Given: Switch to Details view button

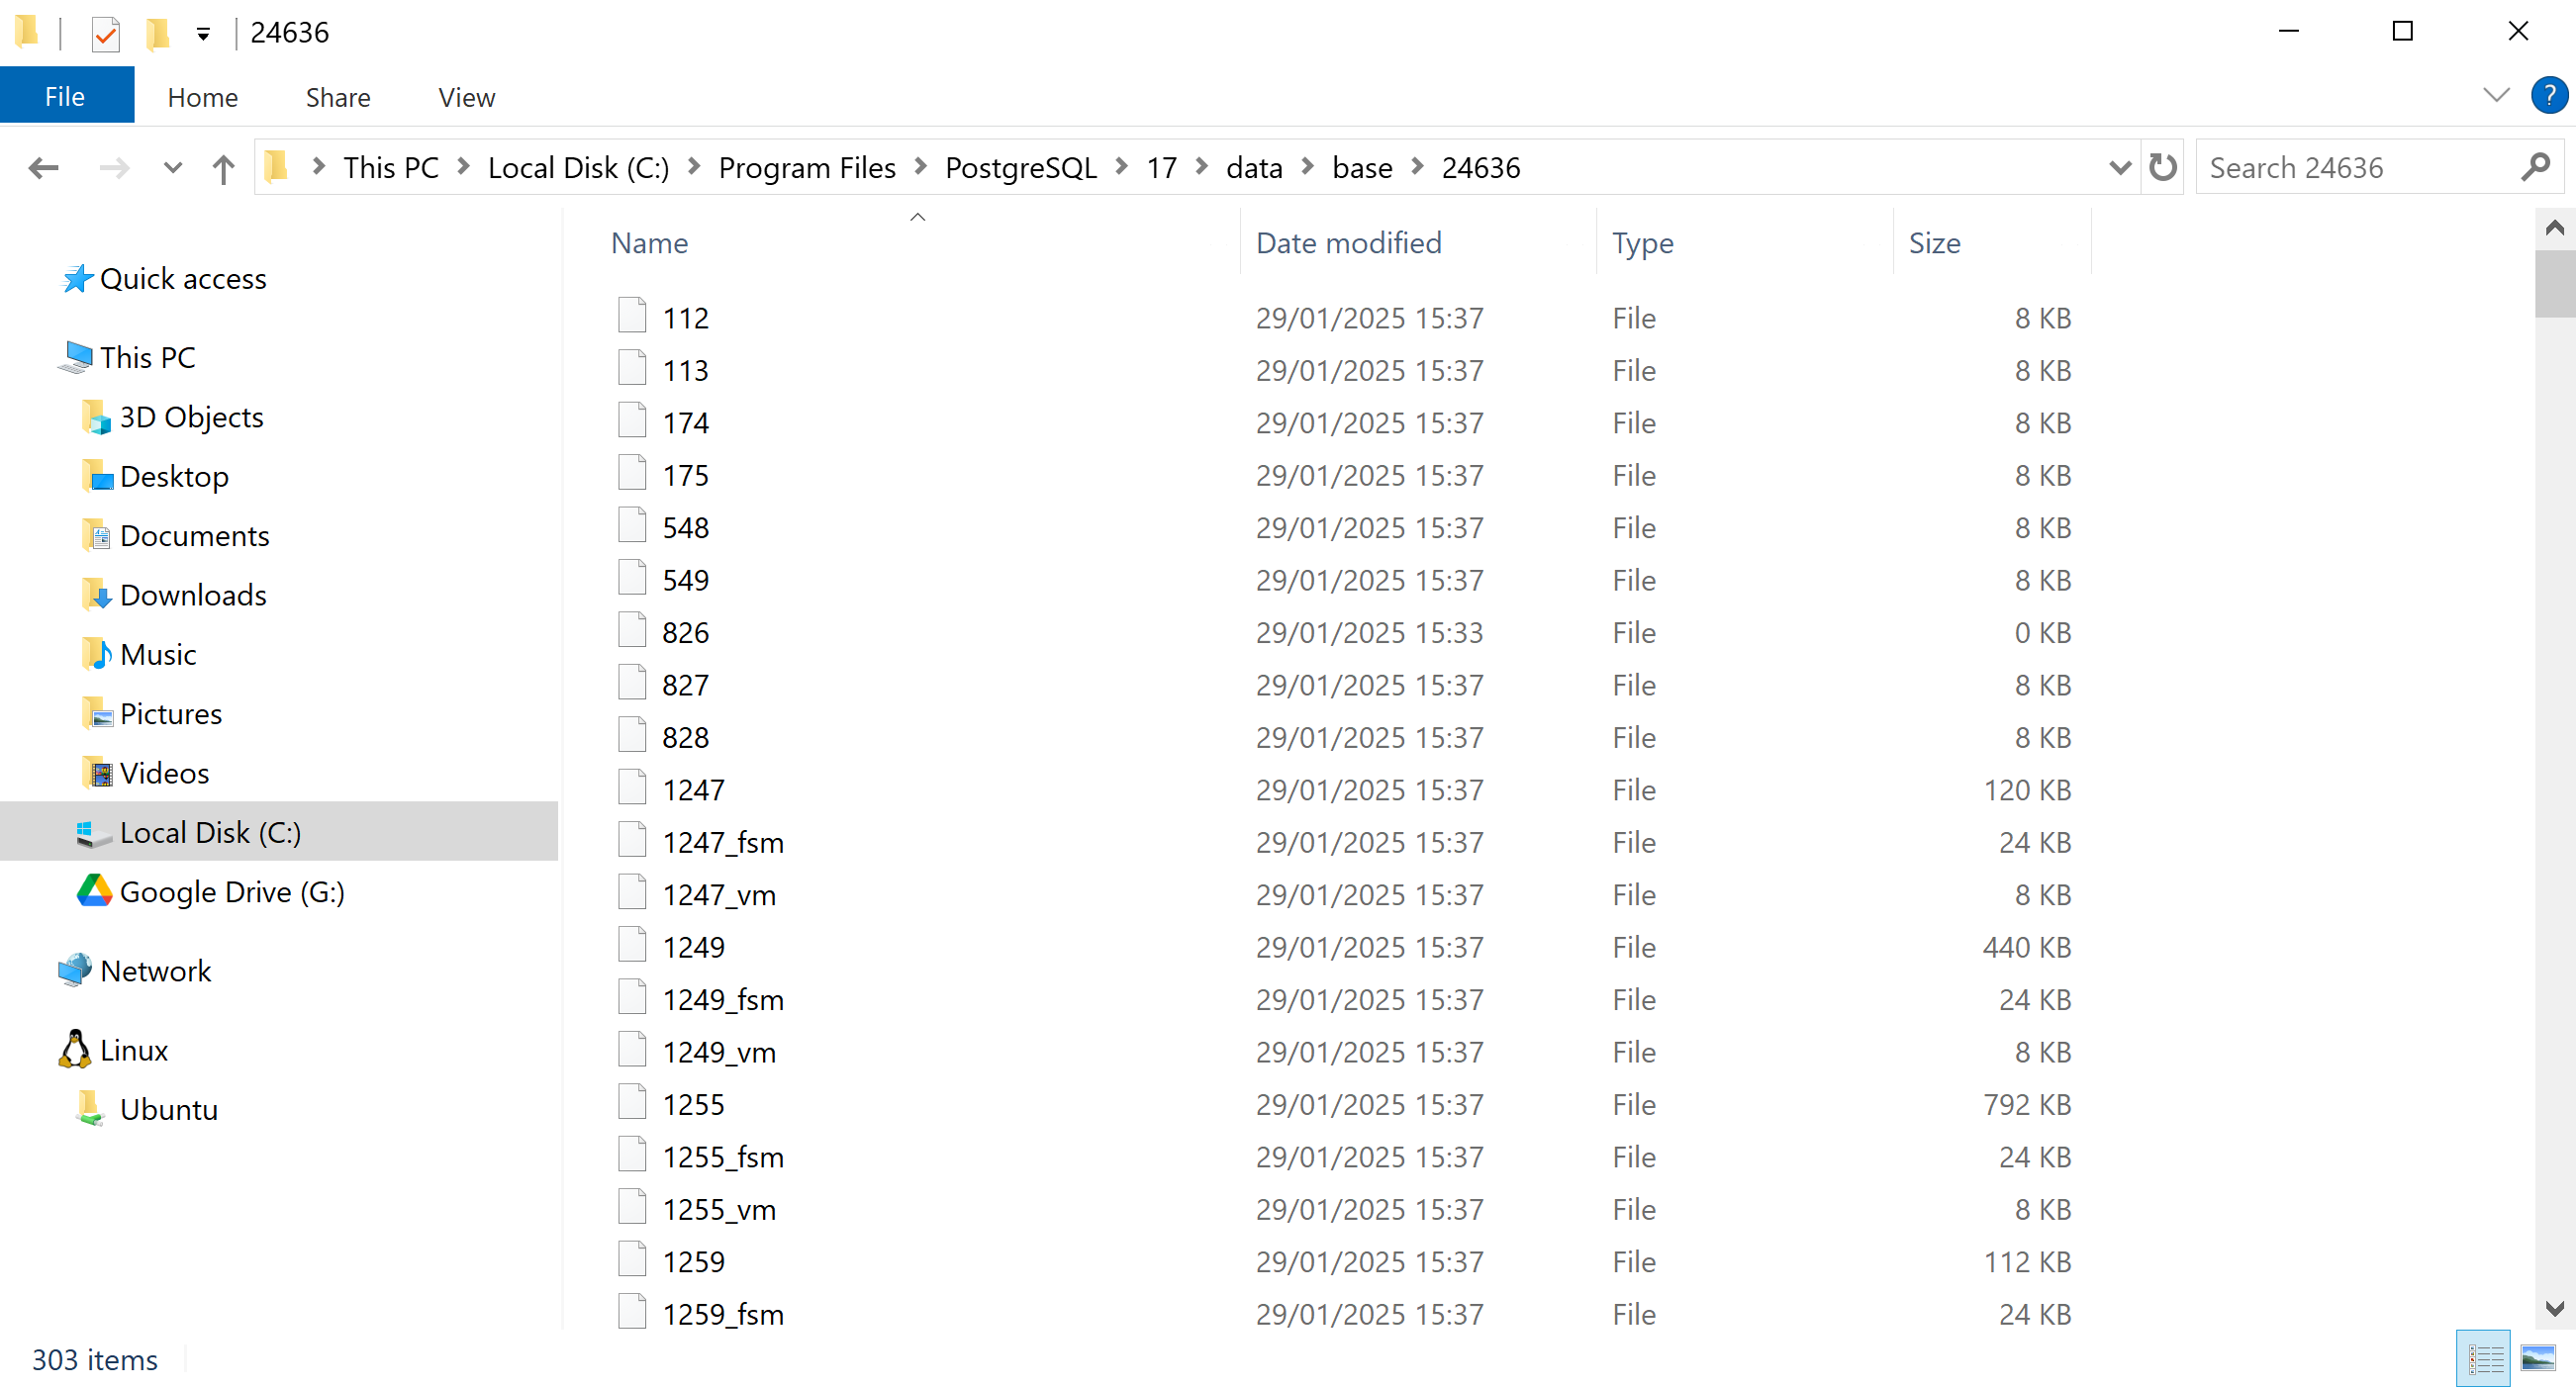Looking at the screenshot, I should pos(2484,1358).
